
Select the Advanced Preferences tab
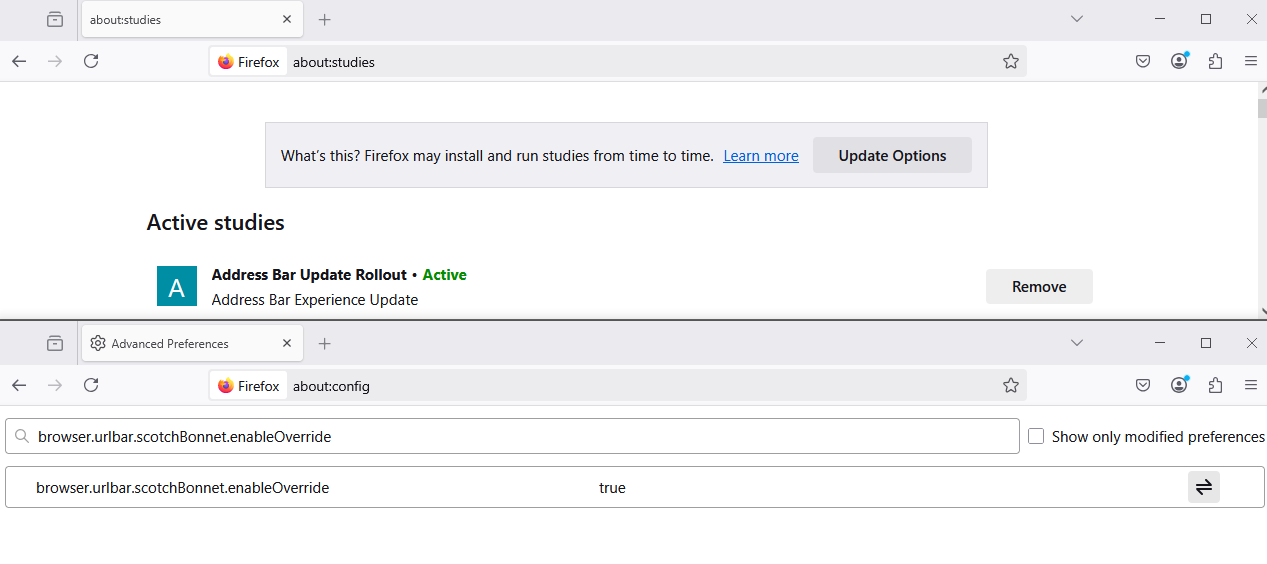(x=192, y=343)
